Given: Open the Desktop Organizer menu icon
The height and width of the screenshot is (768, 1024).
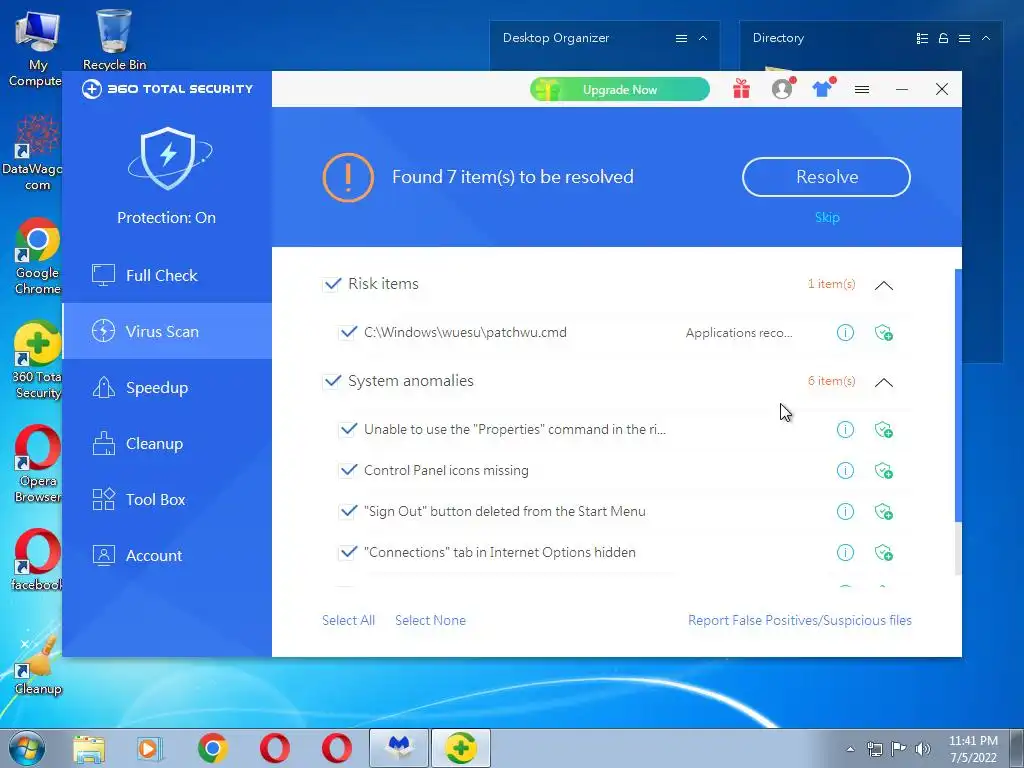Looking at the screenshot, I should pos(681,39).
